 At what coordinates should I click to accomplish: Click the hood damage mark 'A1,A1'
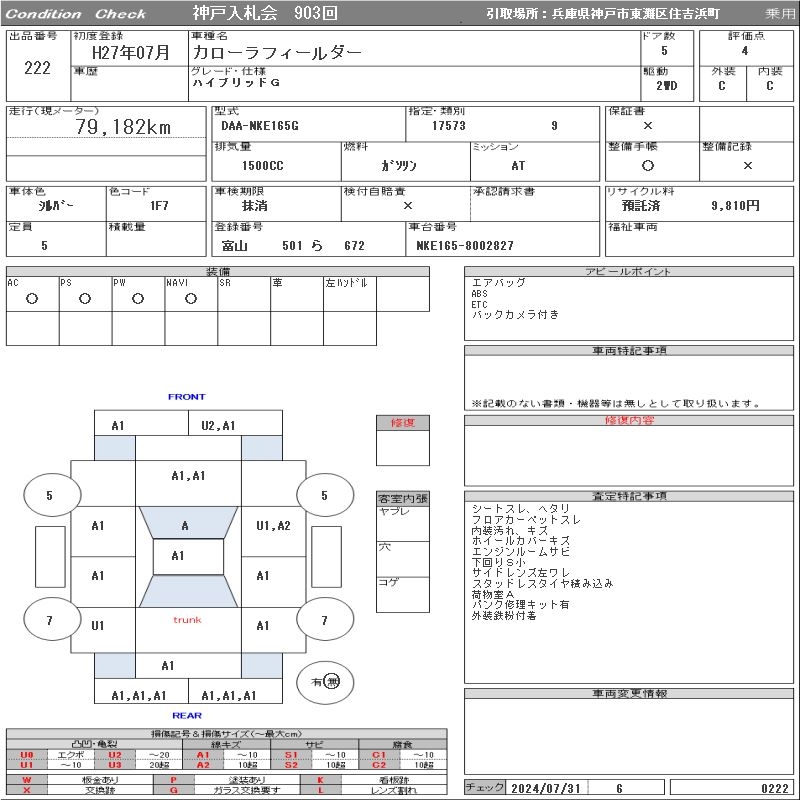(x=188, y=476)
